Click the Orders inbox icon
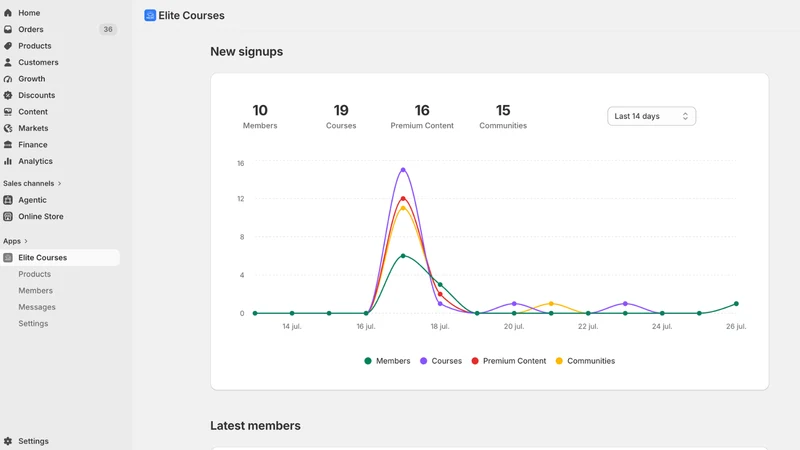Screen dimensions: 800x450 point(8,29)
